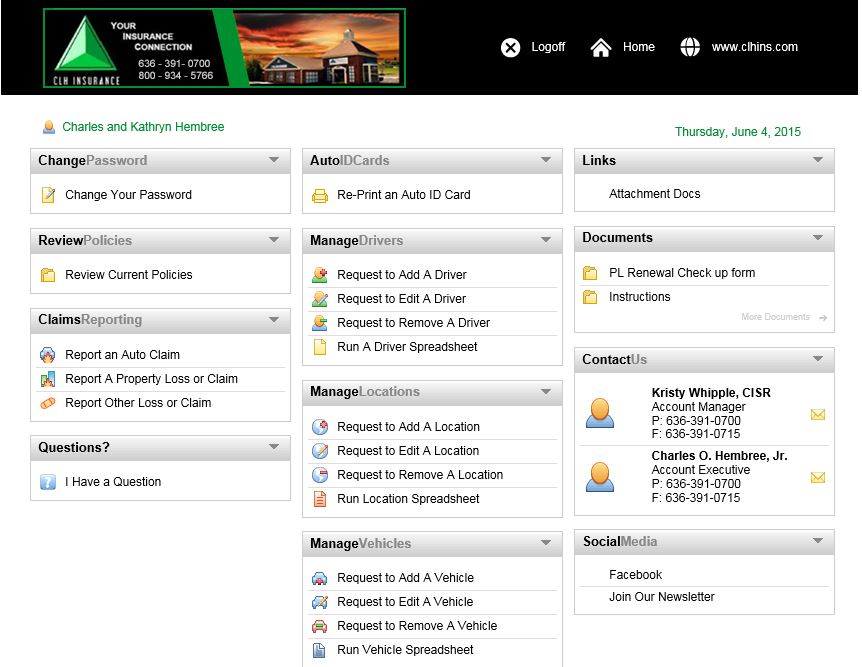Click the Run A Driver Spreadsheet icon
Viewport: 862px width, 667px height.
click(320, 347)
